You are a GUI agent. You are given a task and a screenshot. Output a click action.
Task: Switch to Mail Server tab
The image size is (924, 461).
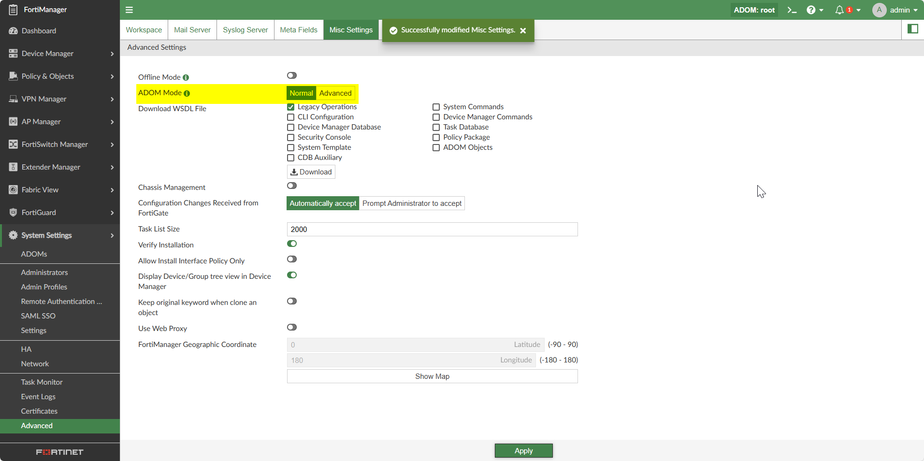coord(192,29)
